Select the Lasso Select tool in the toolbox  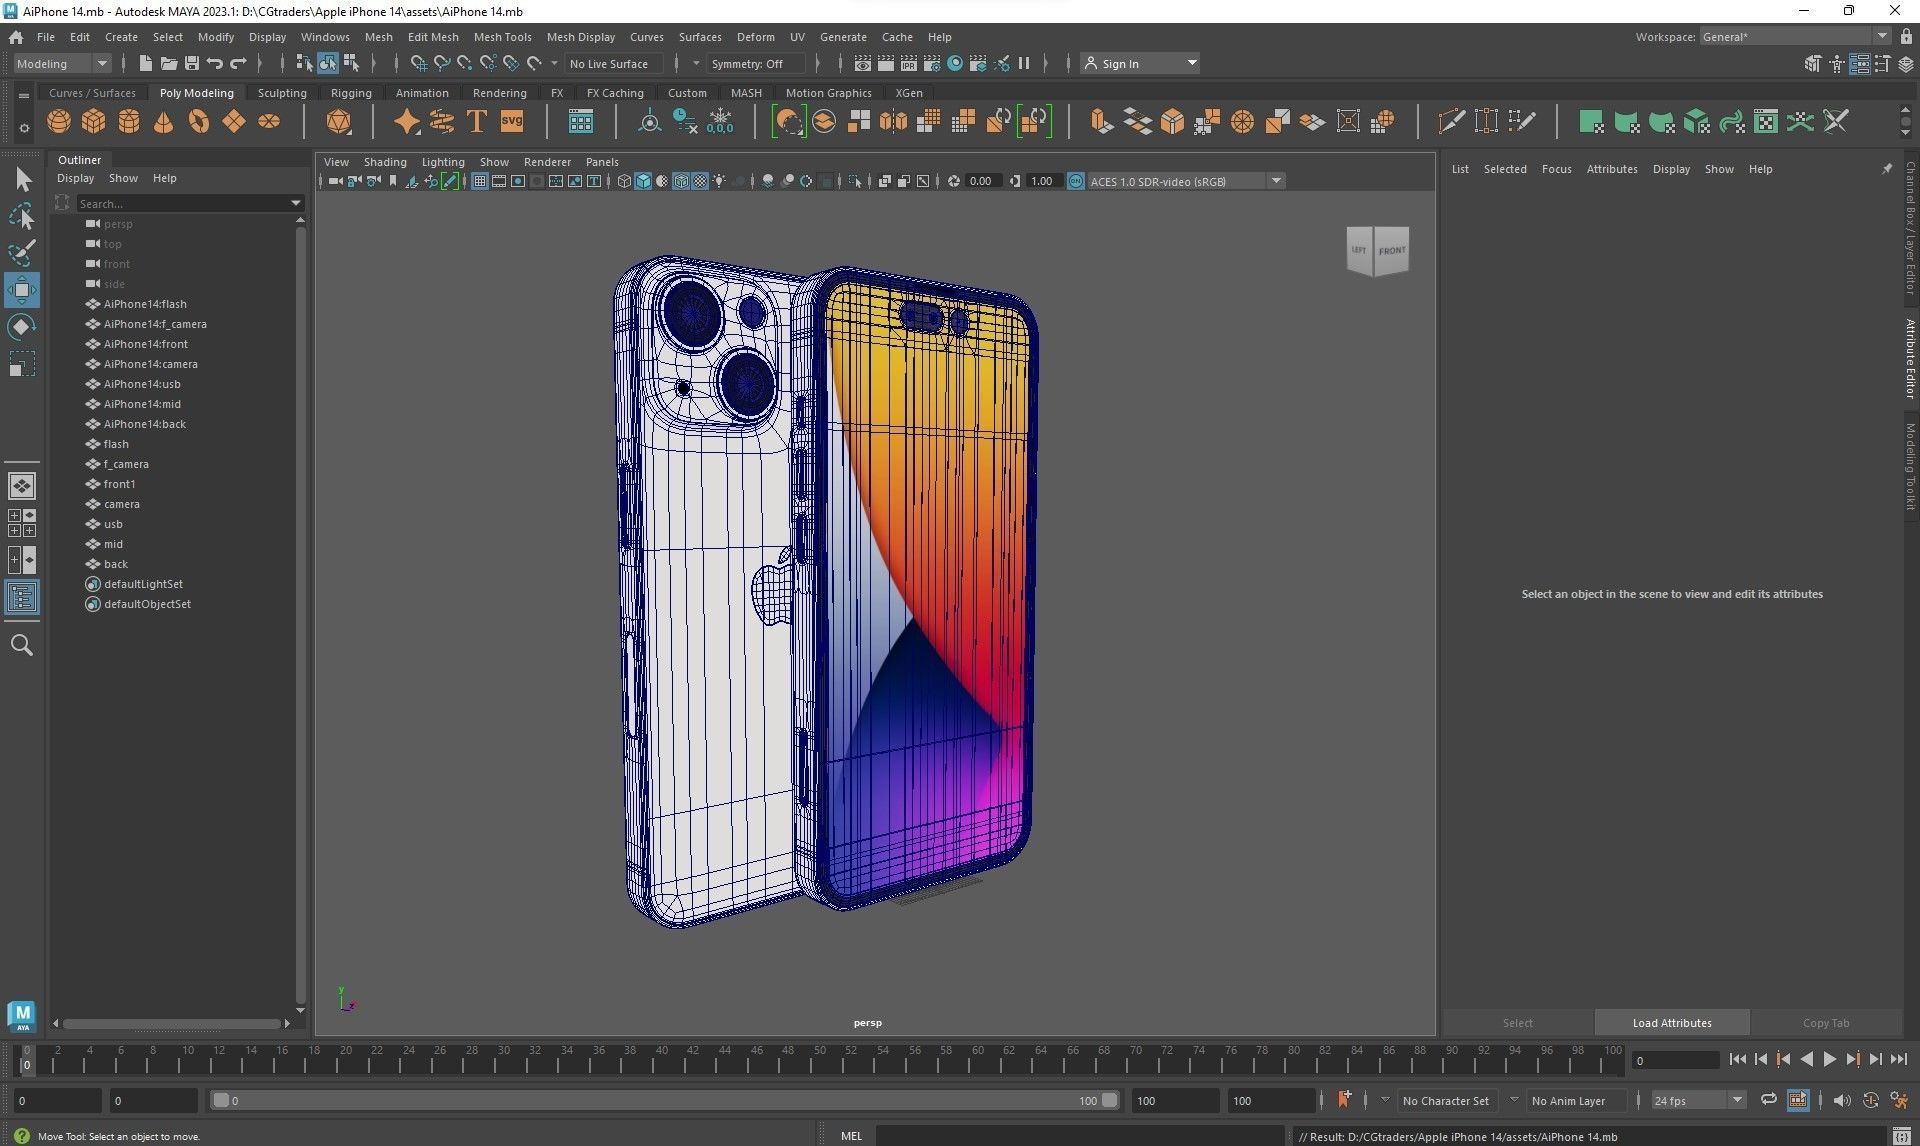click(22, 216)
